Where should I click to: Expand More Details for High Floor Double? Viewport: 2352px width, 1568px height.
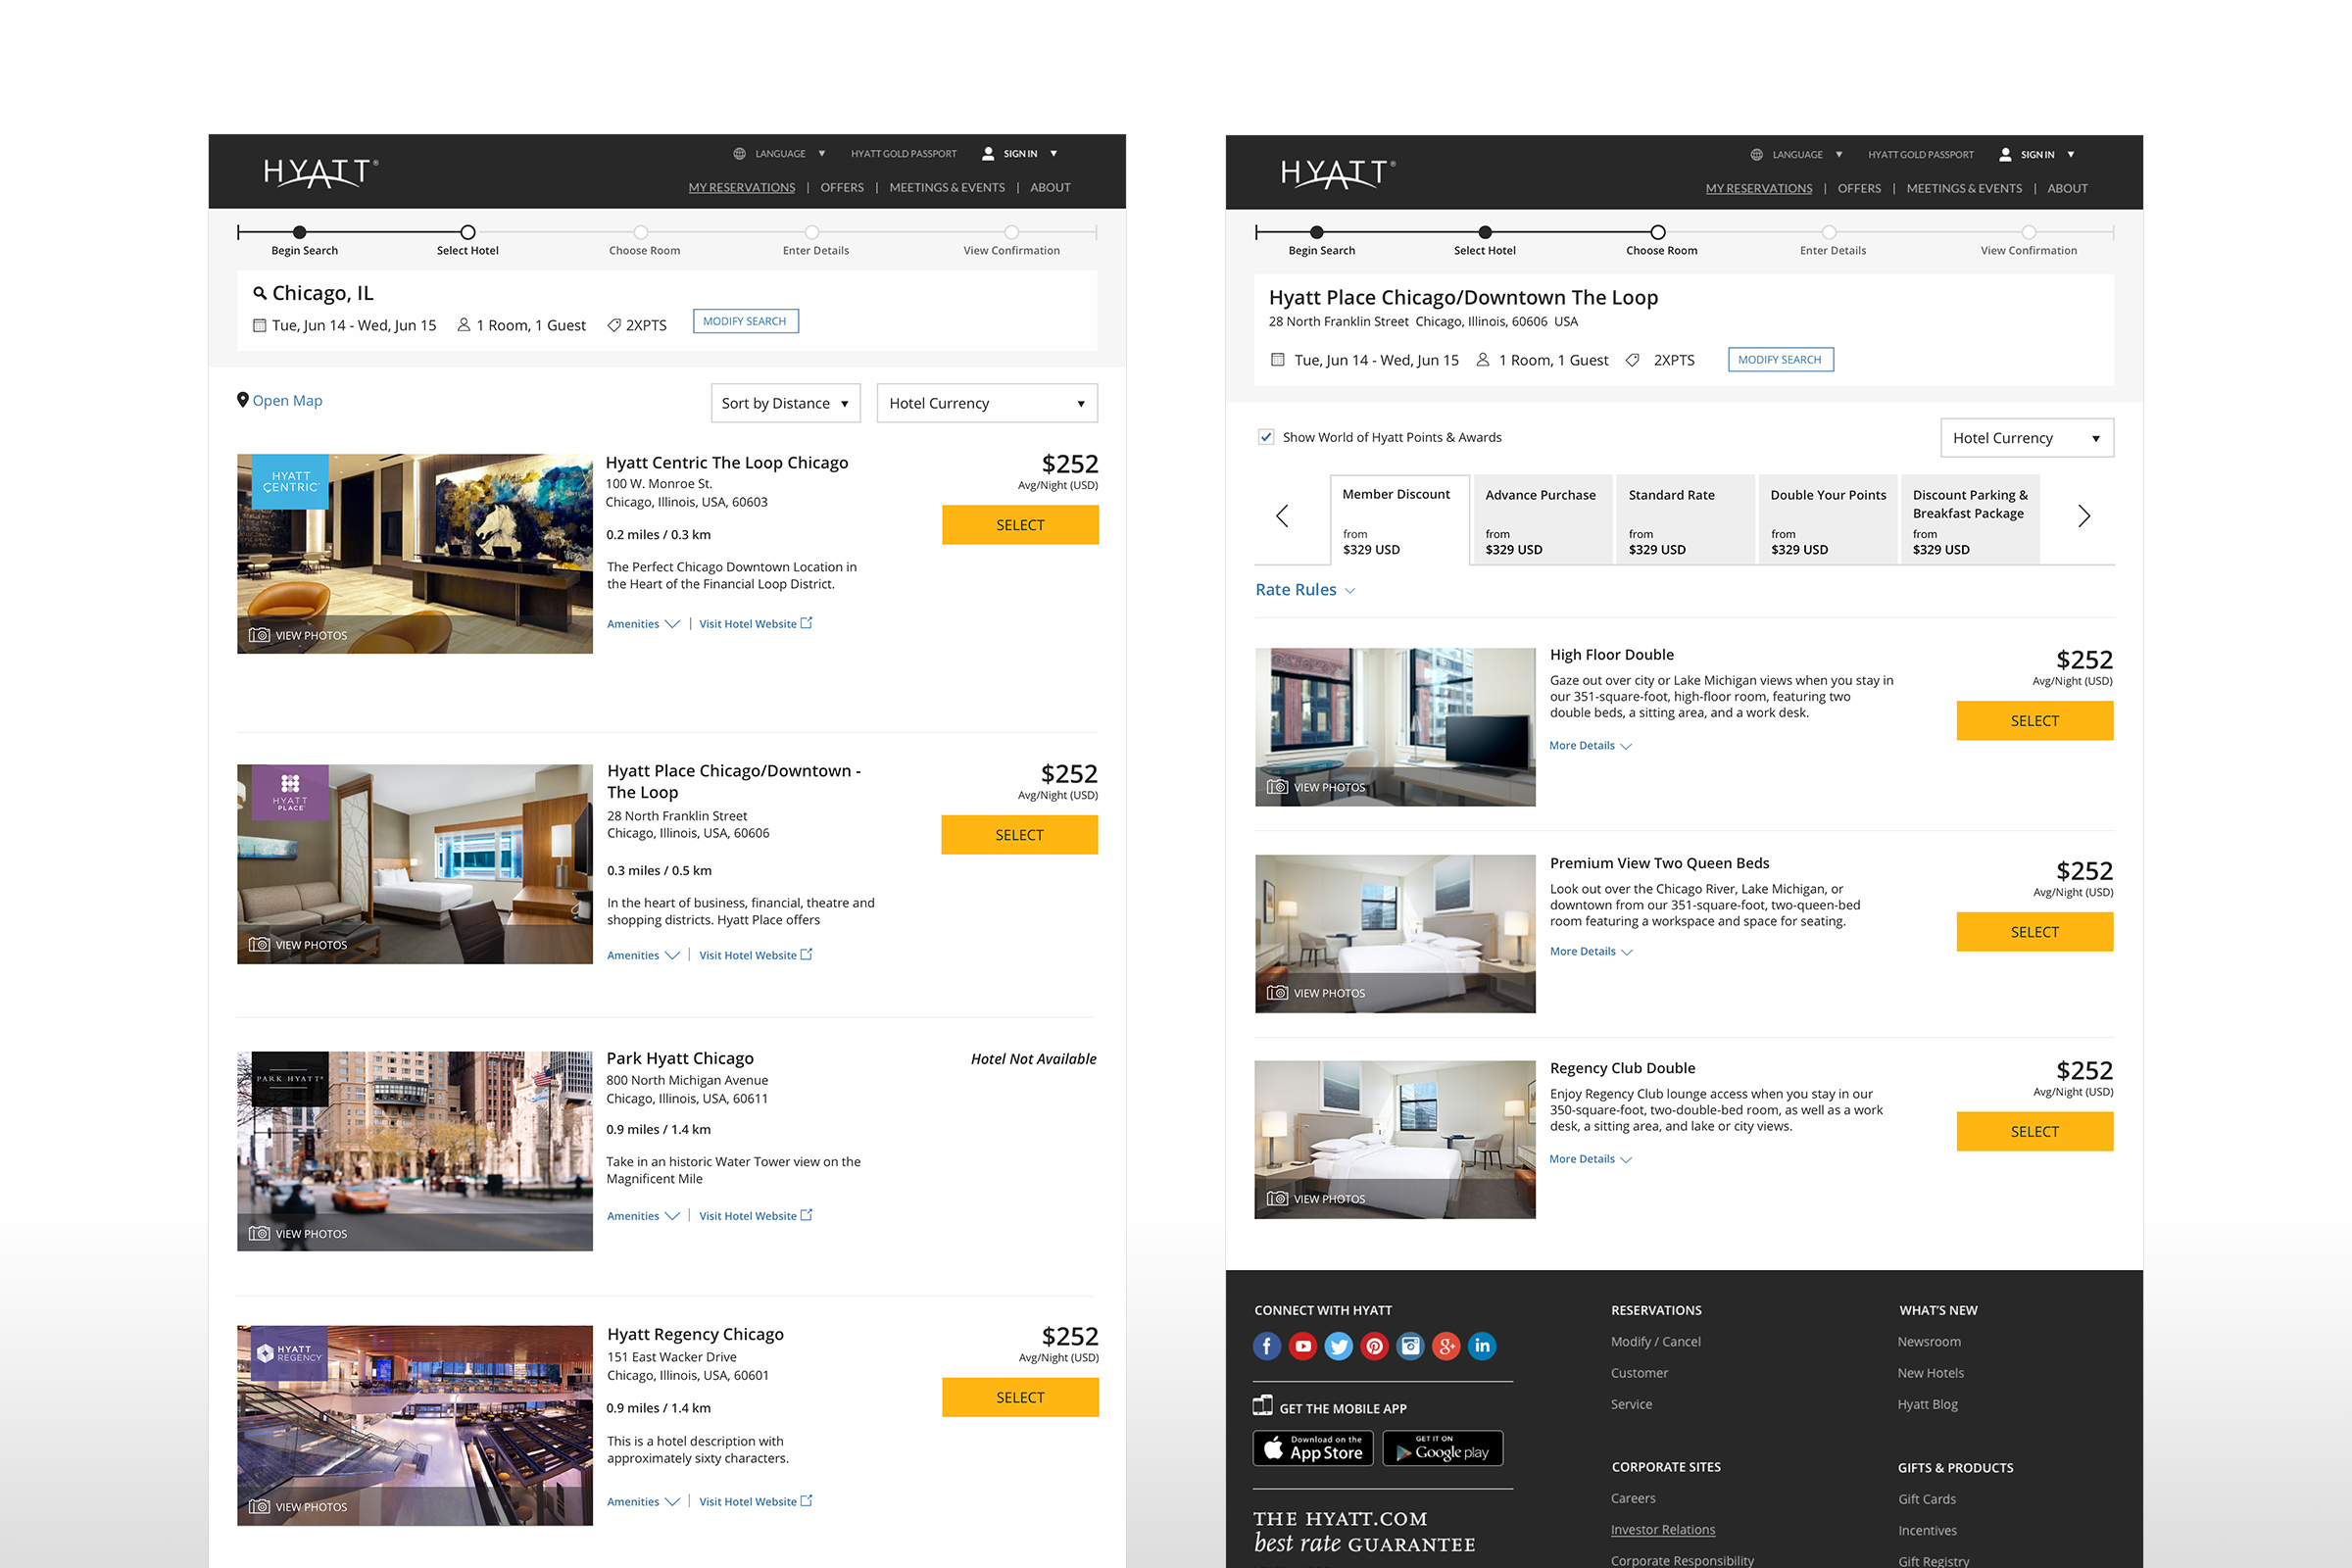[x=1590, y=746]
